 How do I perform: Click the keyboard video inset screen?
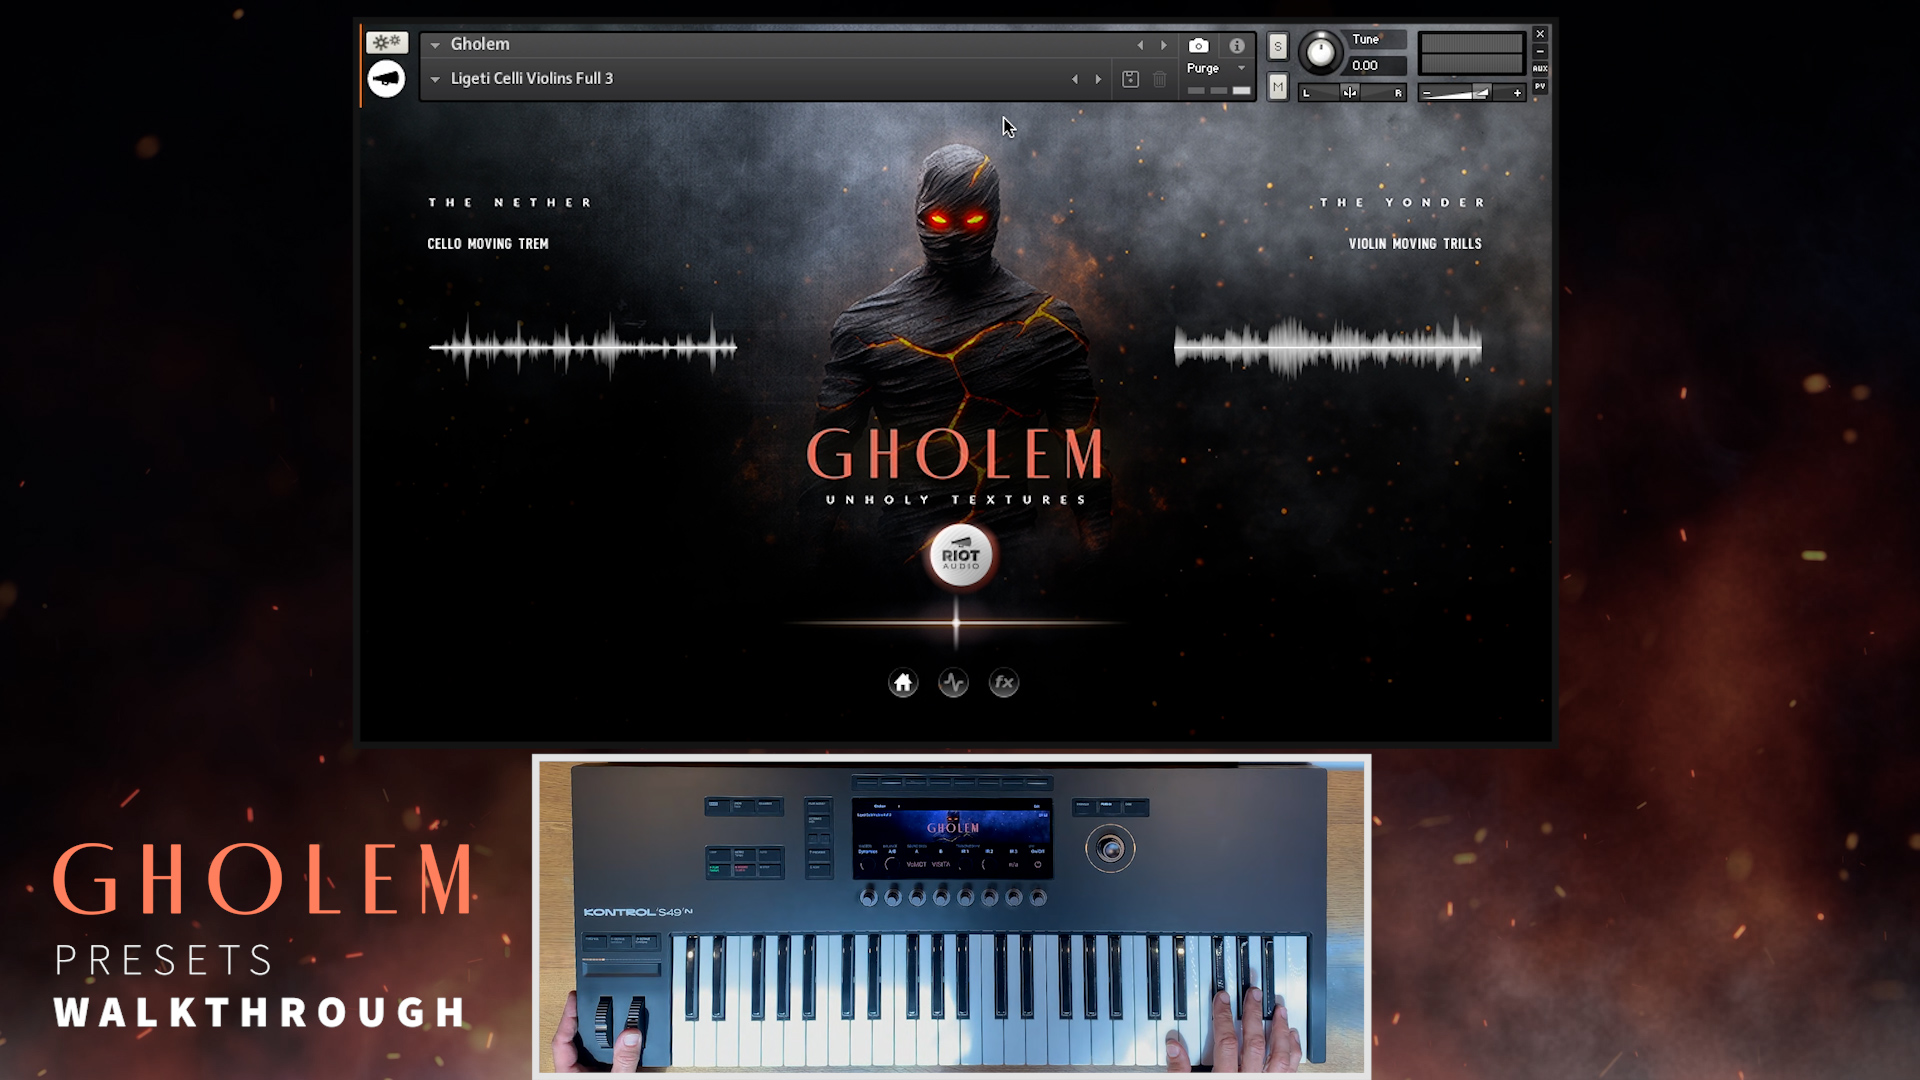pyautogui.click(x=952, y=838)
